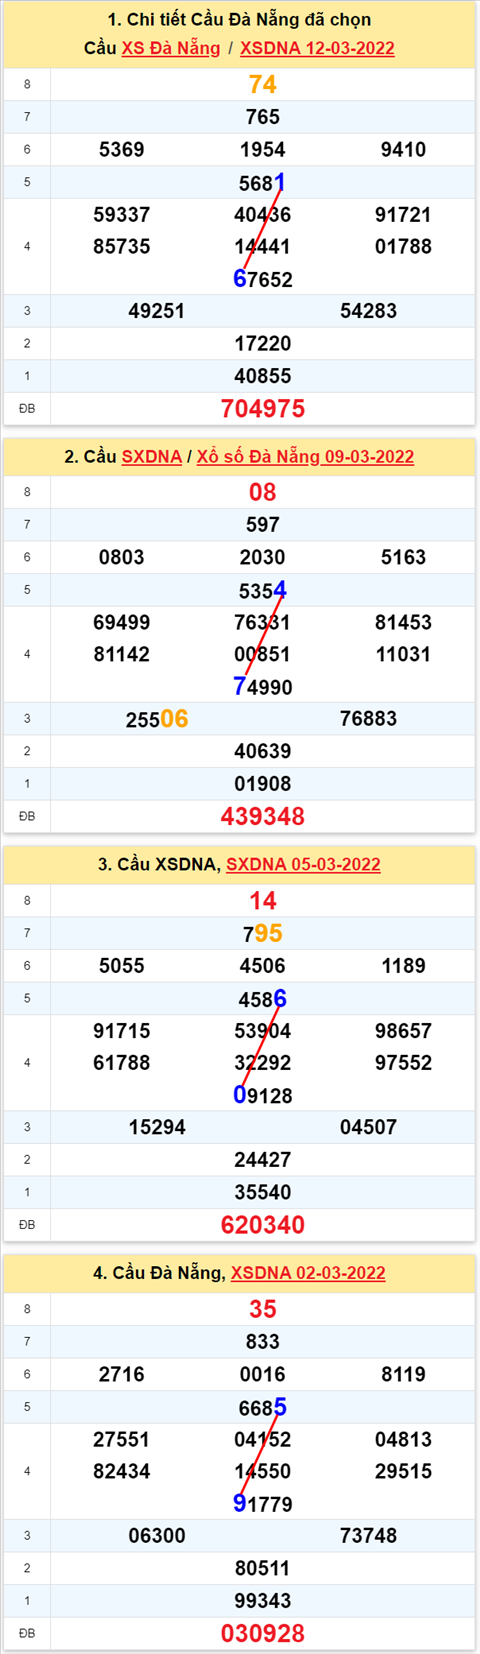Viewport: 480px width, 1654px height.
Task: Select the special prize number 704975
Action: click(x=263, y=408)
